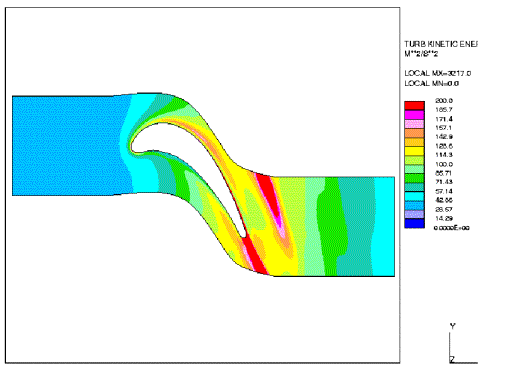515x378 pixels.
Task: Click the legend value 42.86
Action: click(x=444, y=200)
